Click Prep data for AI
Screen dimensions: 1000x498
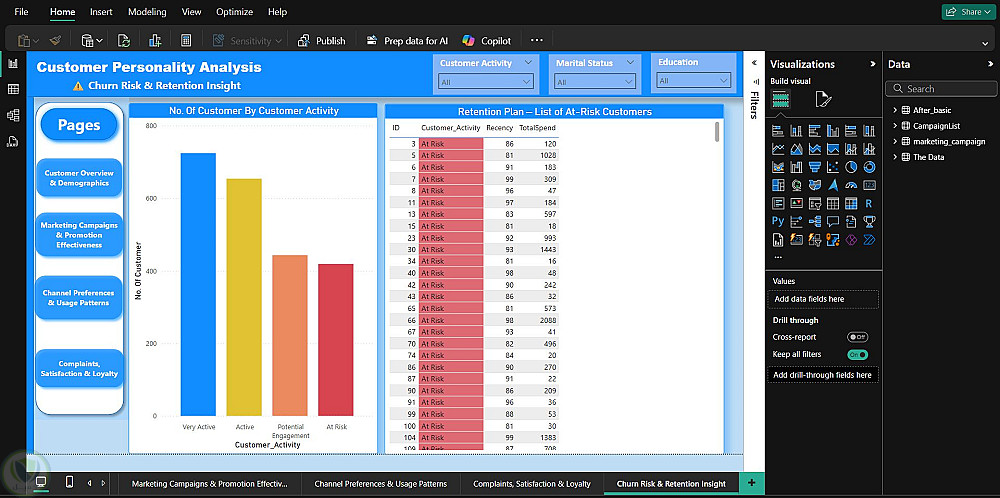(x=408, y=41)
